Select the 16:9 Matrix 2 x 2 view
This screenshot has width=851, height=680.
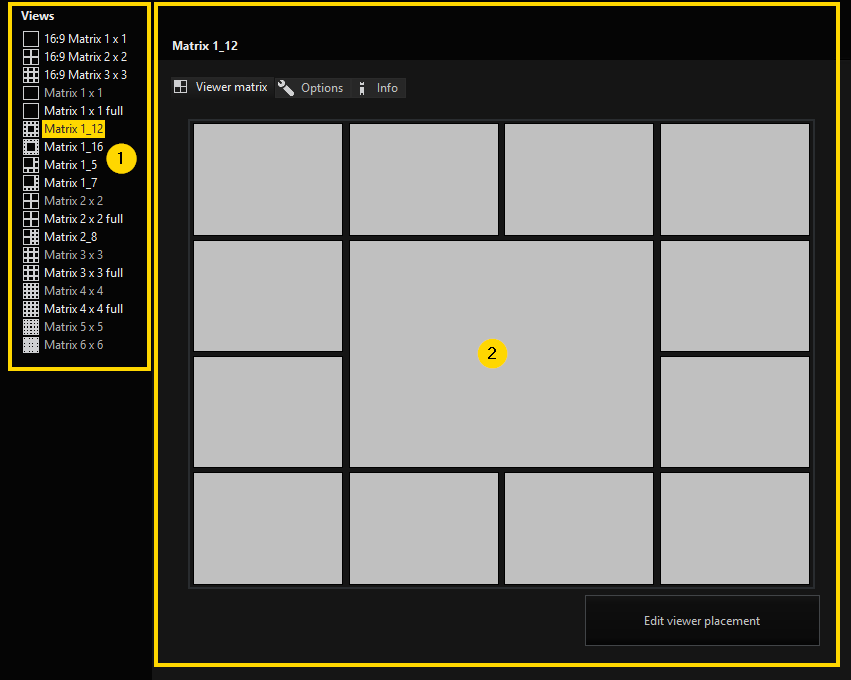pyautogui.click(x=85, y=57)
